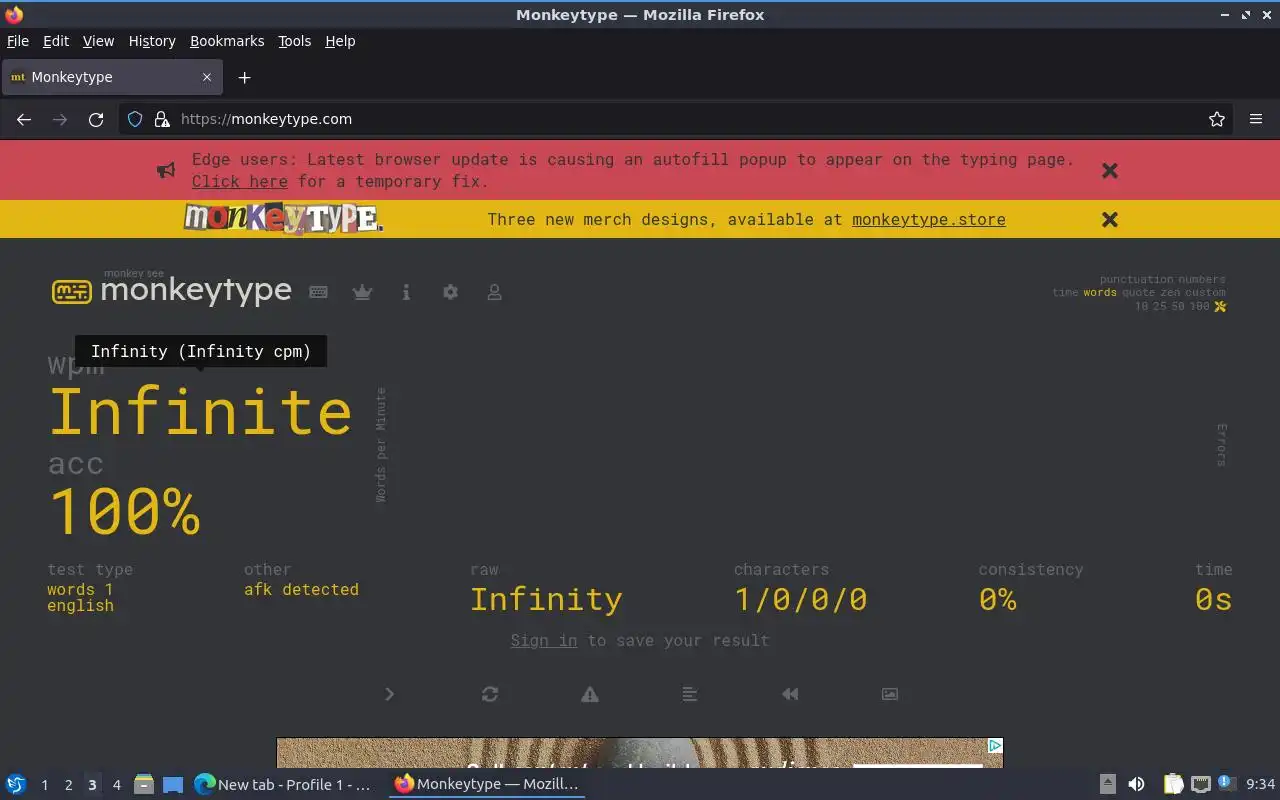Start next test with chevron icon
Image resolution: width=1280 pixels, height=800 pixels.
point(389,694)
